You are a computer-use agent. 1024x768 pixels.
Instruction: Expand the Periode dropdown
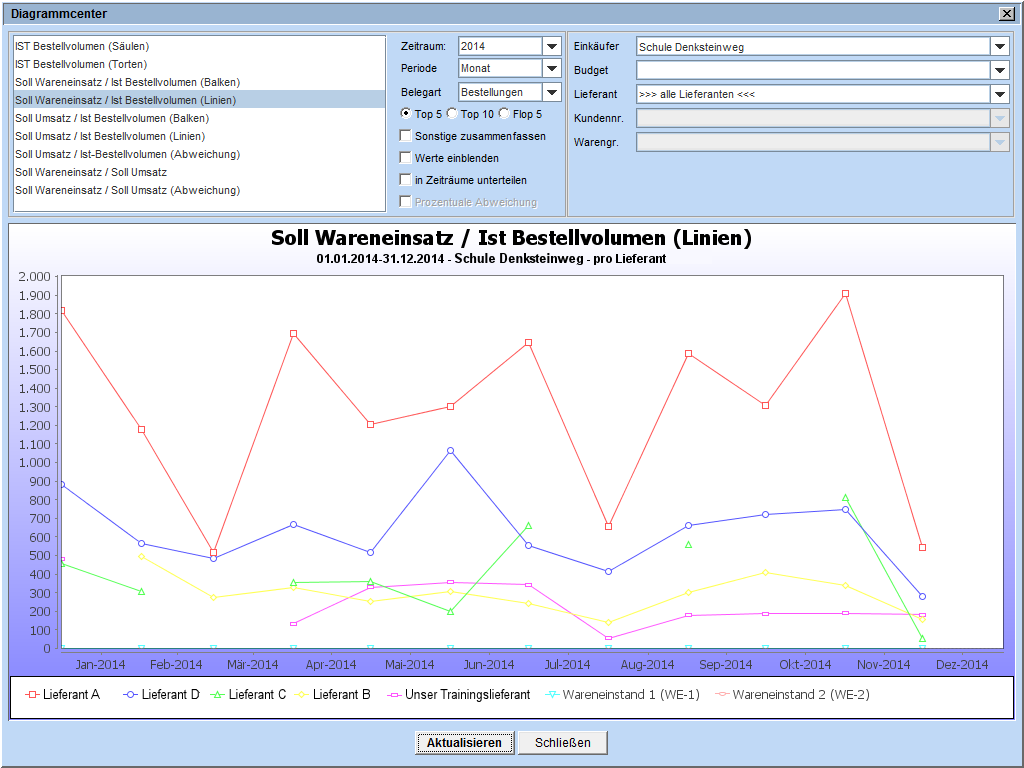click(x=552, y=68)
